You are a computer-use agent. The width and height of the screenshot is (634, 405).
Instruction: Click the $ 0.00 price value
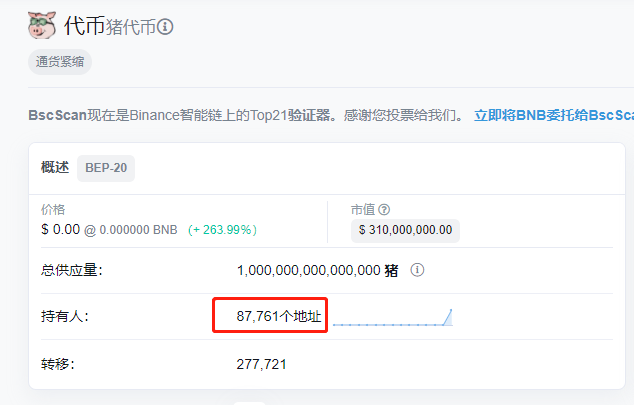click(61, 230)
